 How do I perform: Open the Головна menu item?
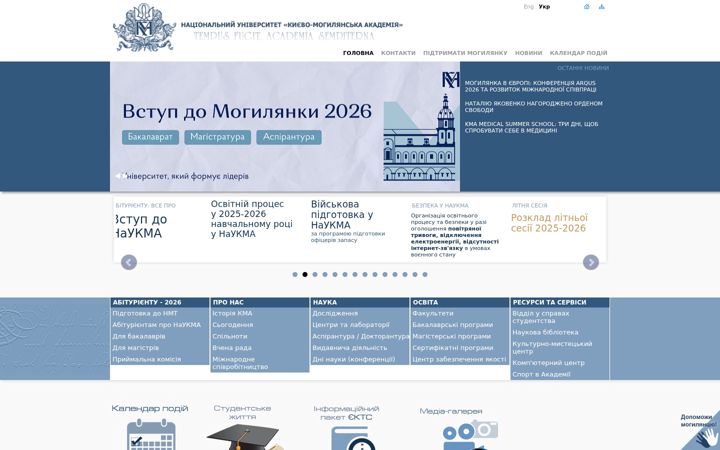(358, 53)
